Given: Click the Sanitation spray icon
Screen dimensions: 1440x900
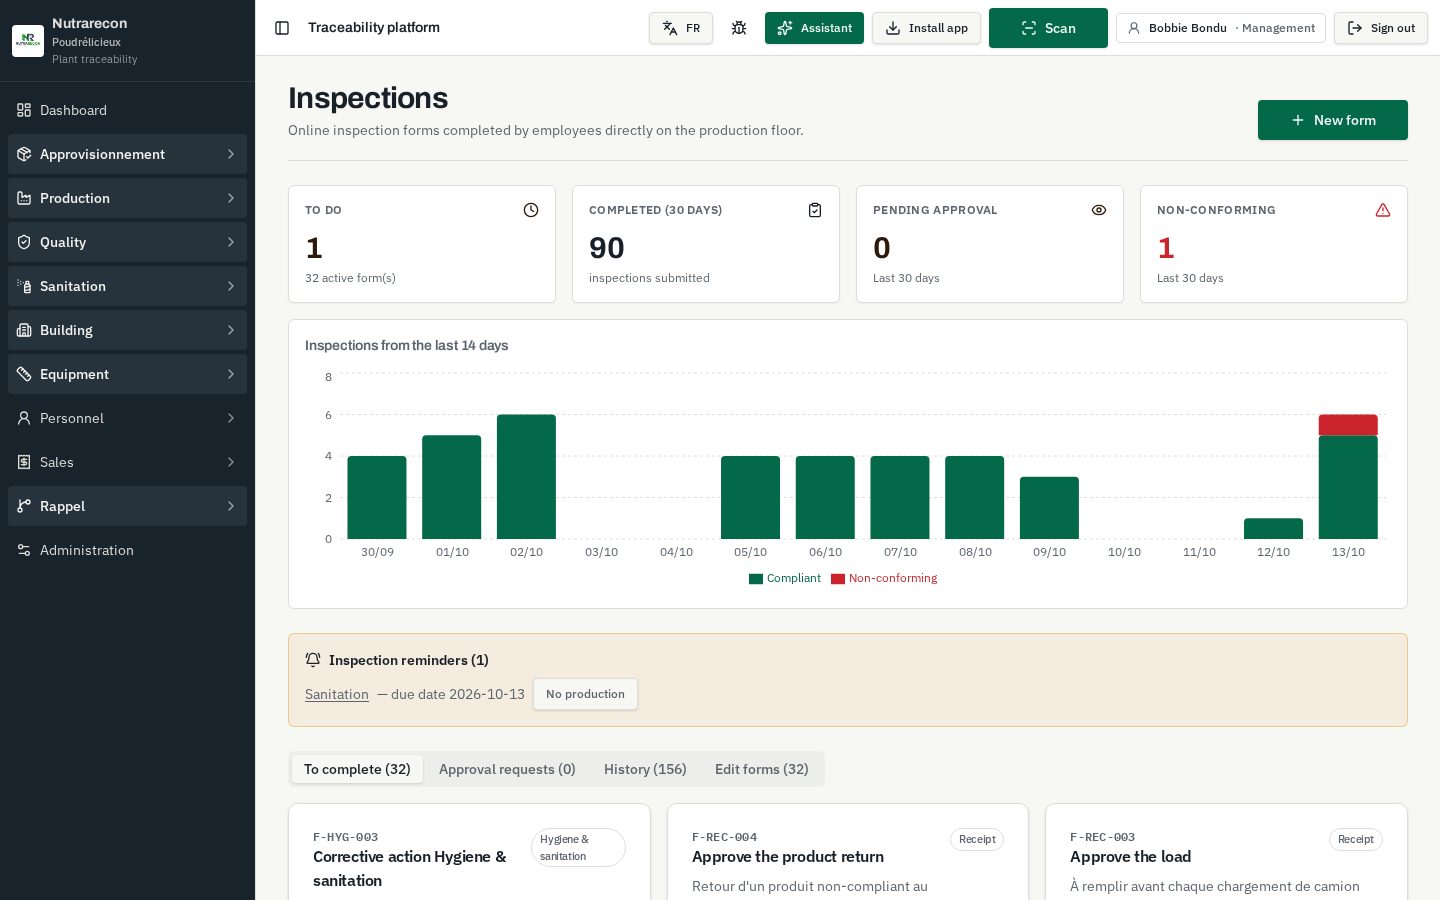Looking at the screenshot, I should (24, 286).
